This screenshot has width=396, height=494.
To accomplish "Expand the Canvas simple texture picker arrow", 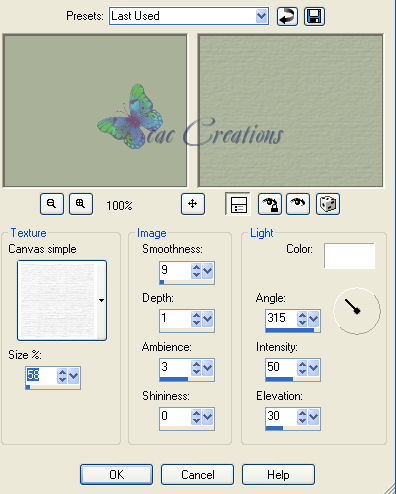I will tap(101, 300).
